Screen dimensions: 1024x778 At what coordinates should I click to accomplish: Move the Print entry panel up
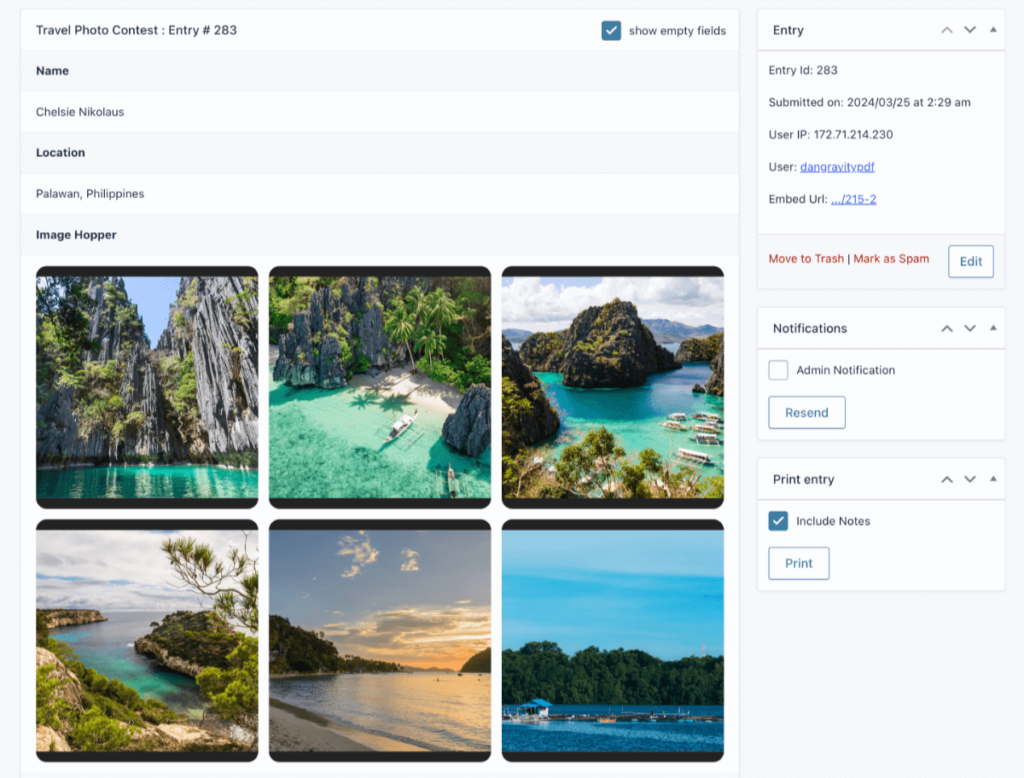point(947,479)
